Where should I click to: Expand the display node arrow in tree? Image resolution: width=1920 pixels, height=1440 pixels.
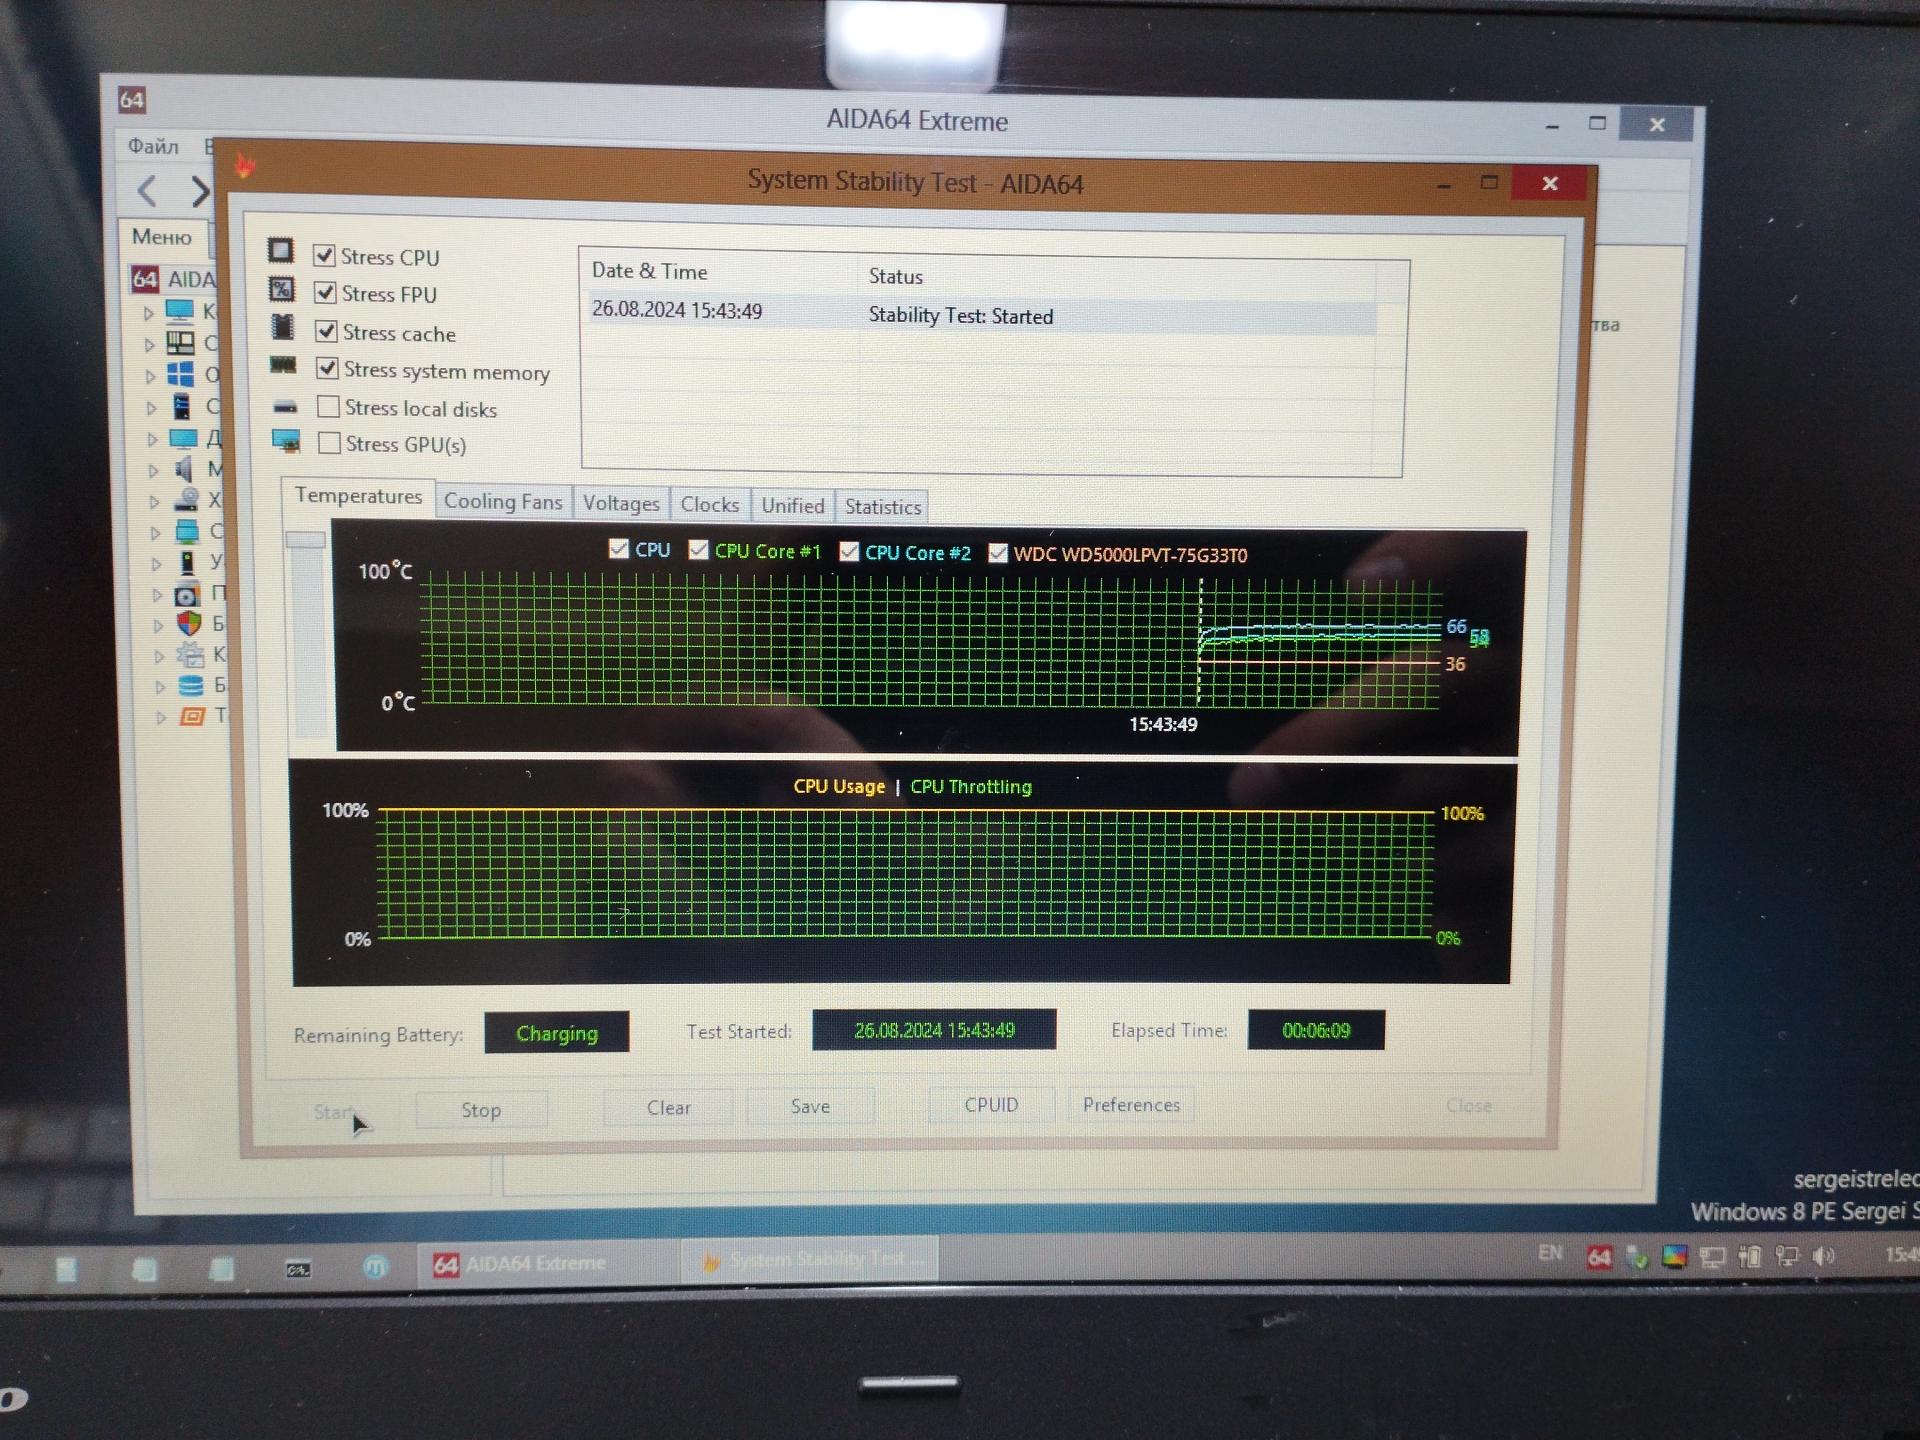tap(153, 439)
